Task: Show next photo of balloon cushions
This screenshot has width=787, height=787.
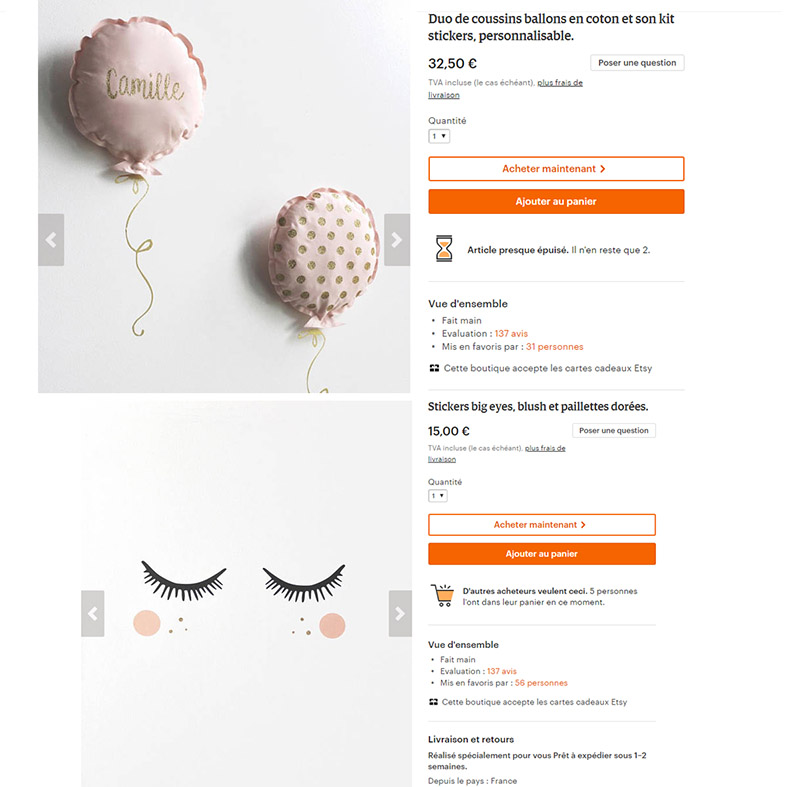Action: click(x=397, y=240)
